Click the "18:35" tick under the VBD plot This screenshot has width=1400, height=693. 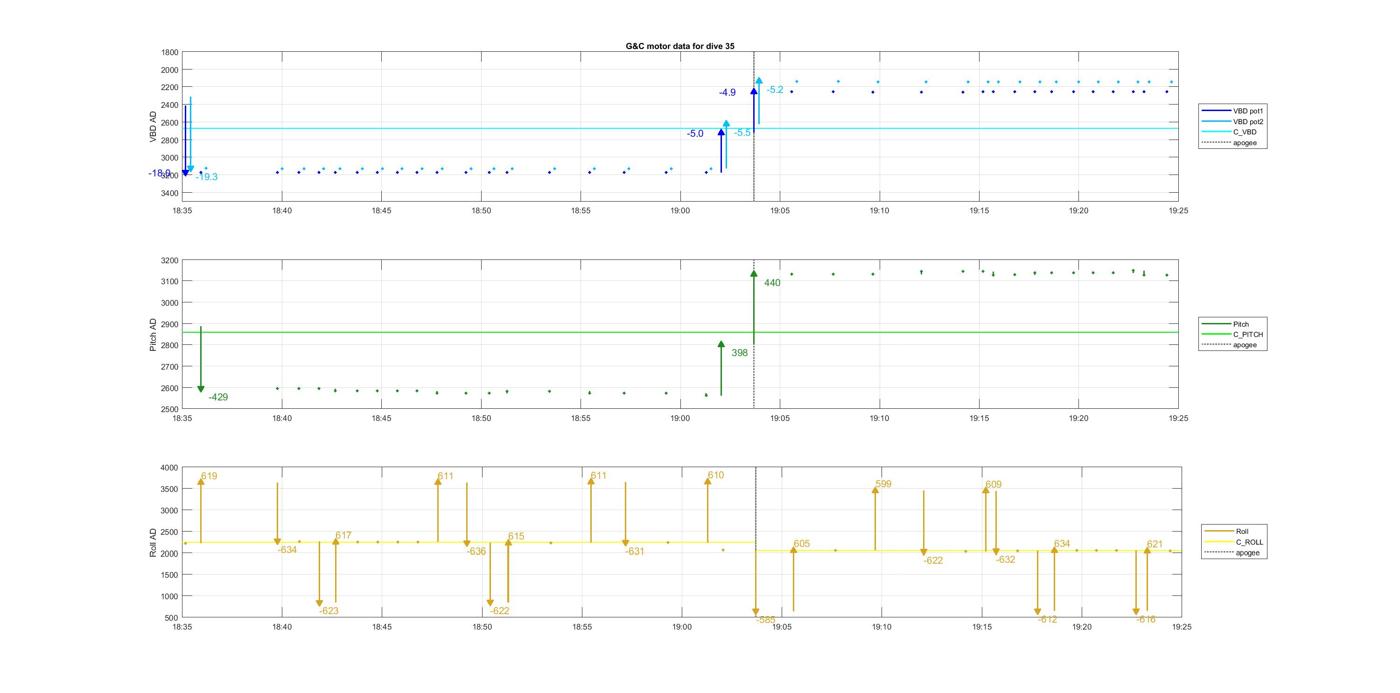pyautogui.click(x=182, y=211)
